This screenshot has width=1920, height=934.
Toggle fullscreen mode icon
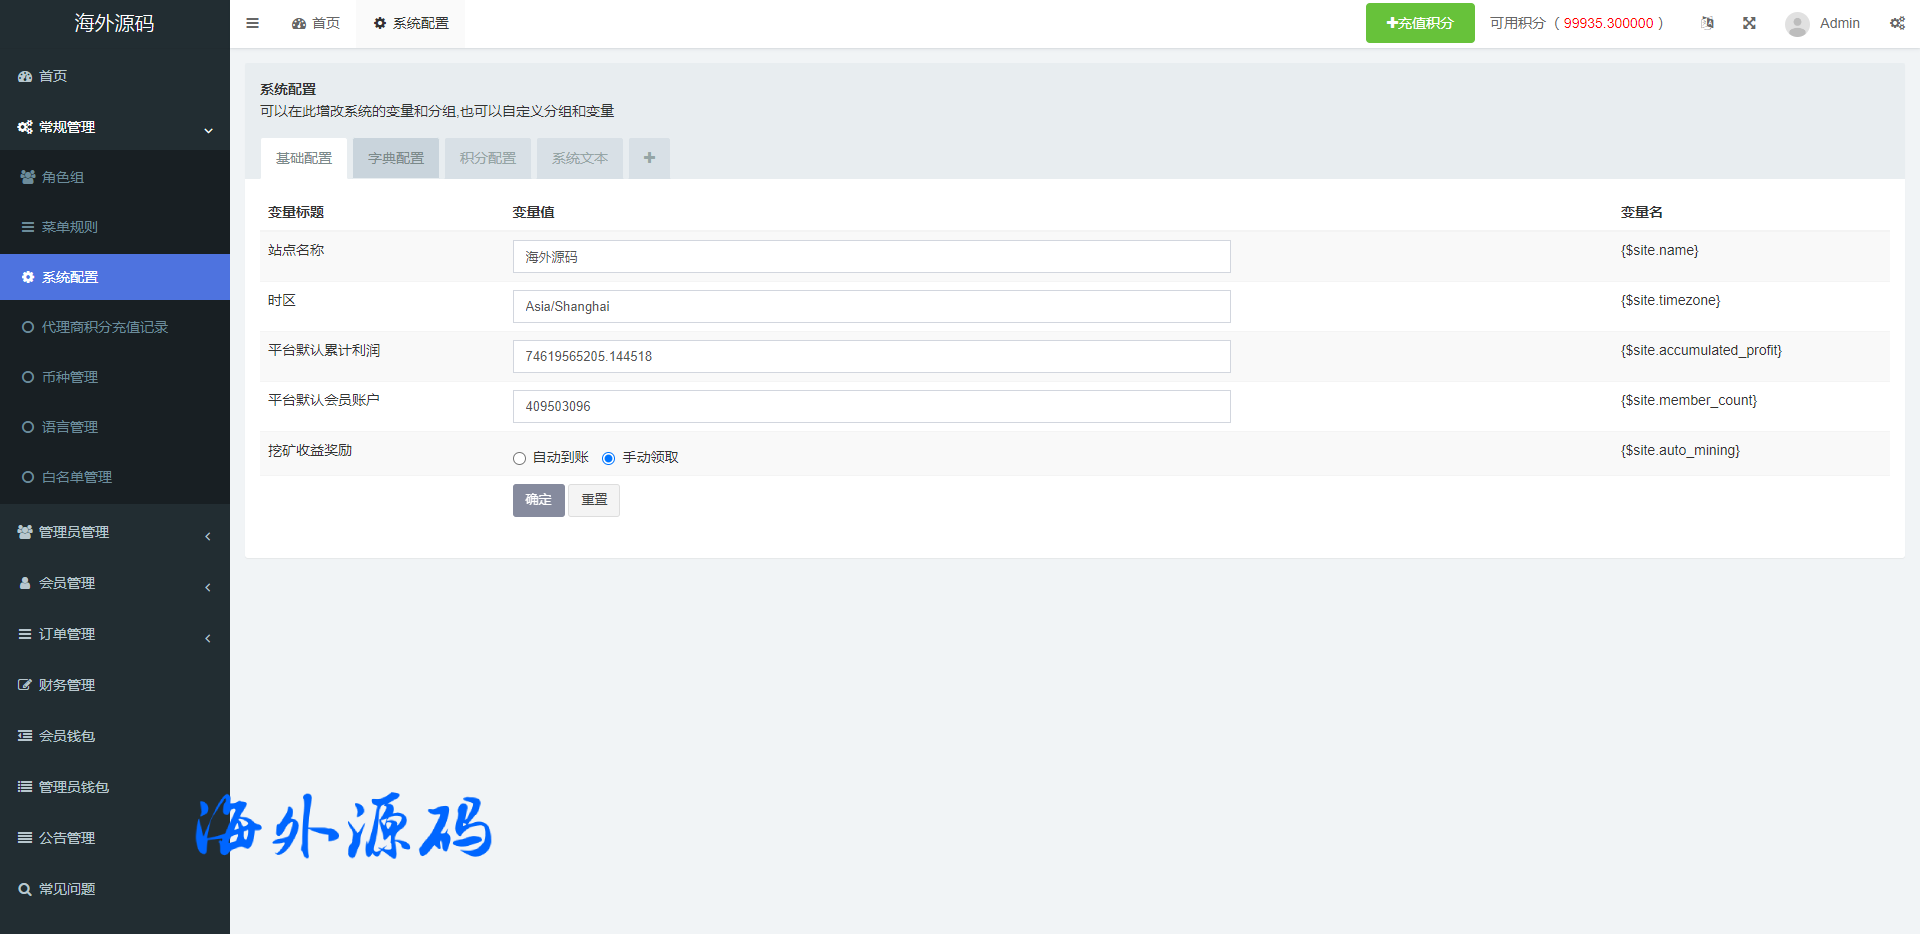tap(1749, 23)
